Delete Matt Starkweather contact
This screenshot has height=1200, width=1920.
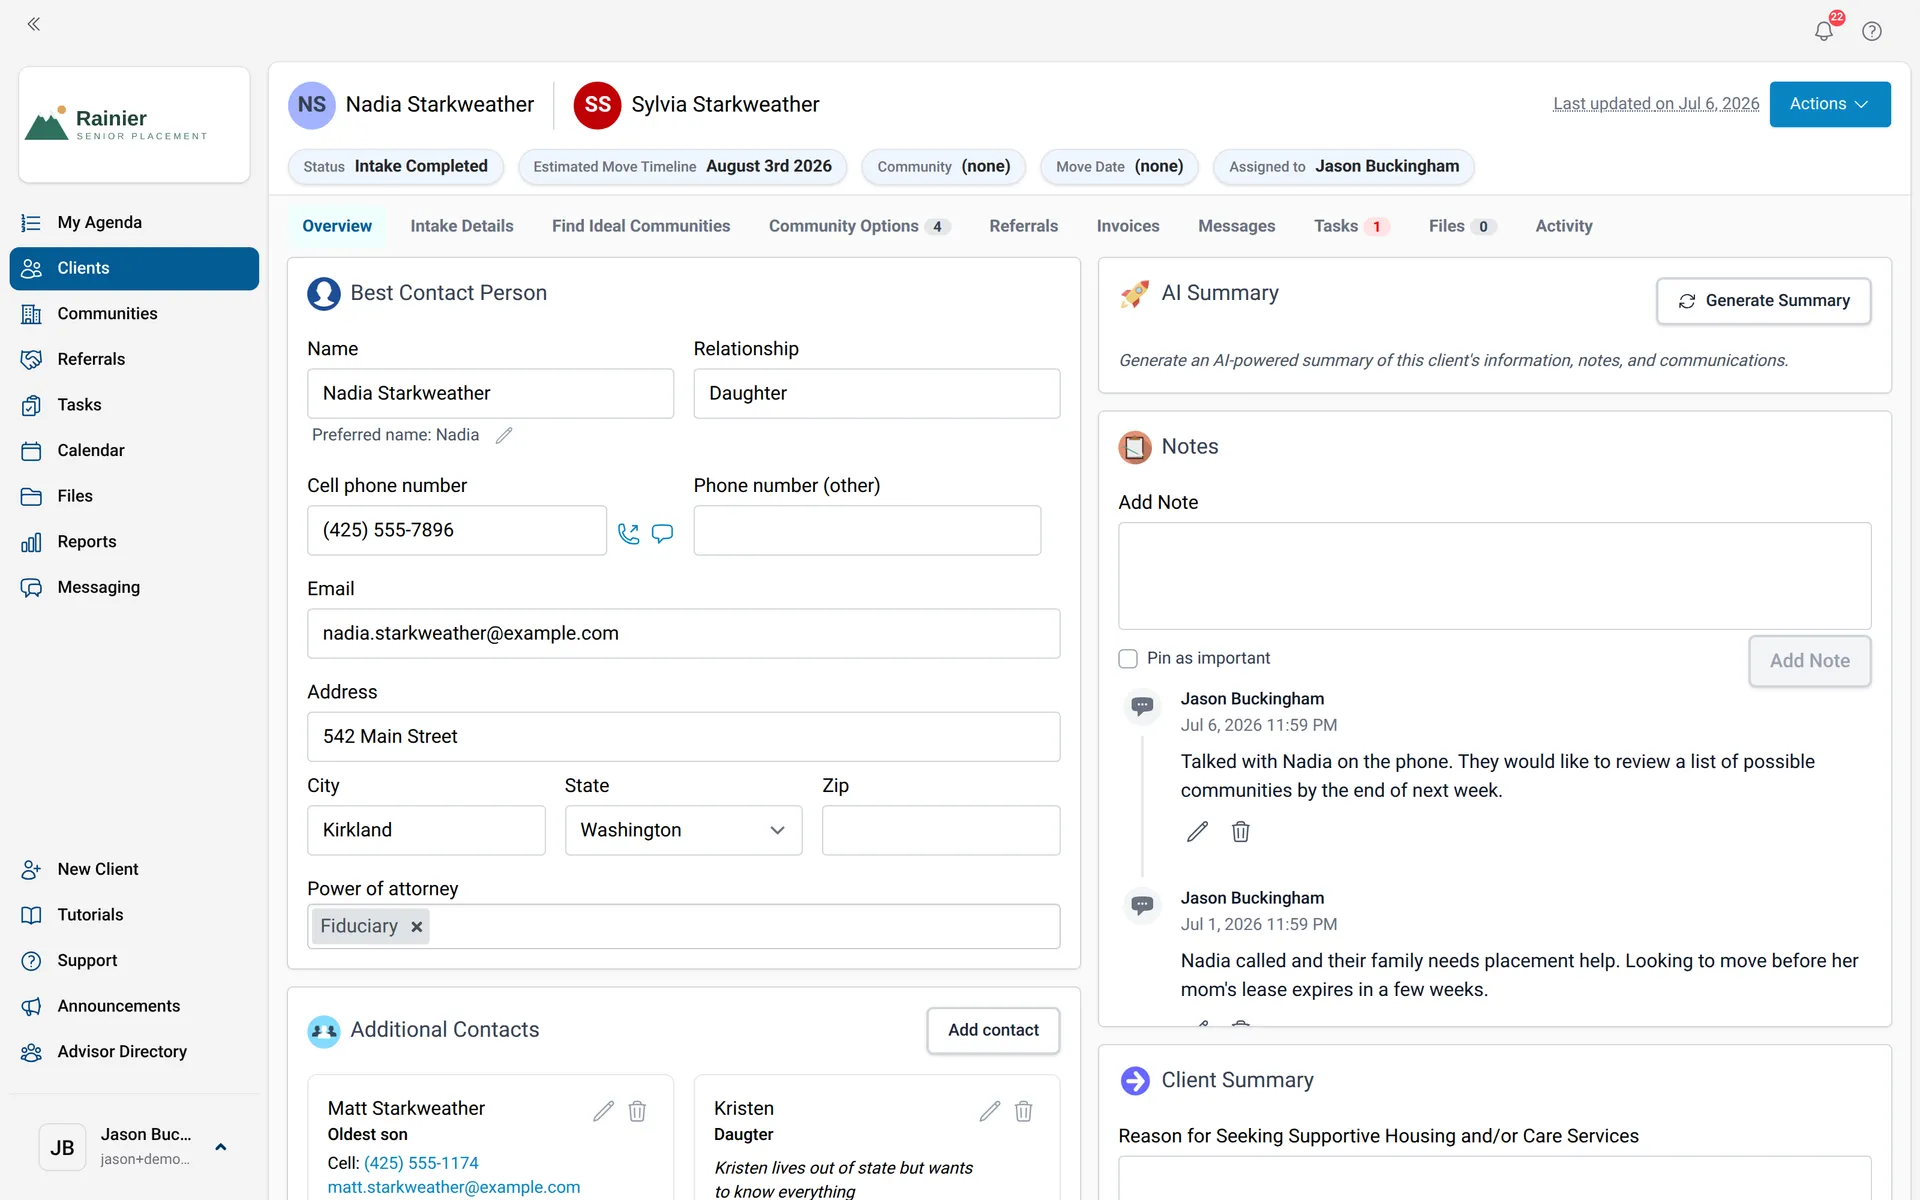[x=637, y=1111]
